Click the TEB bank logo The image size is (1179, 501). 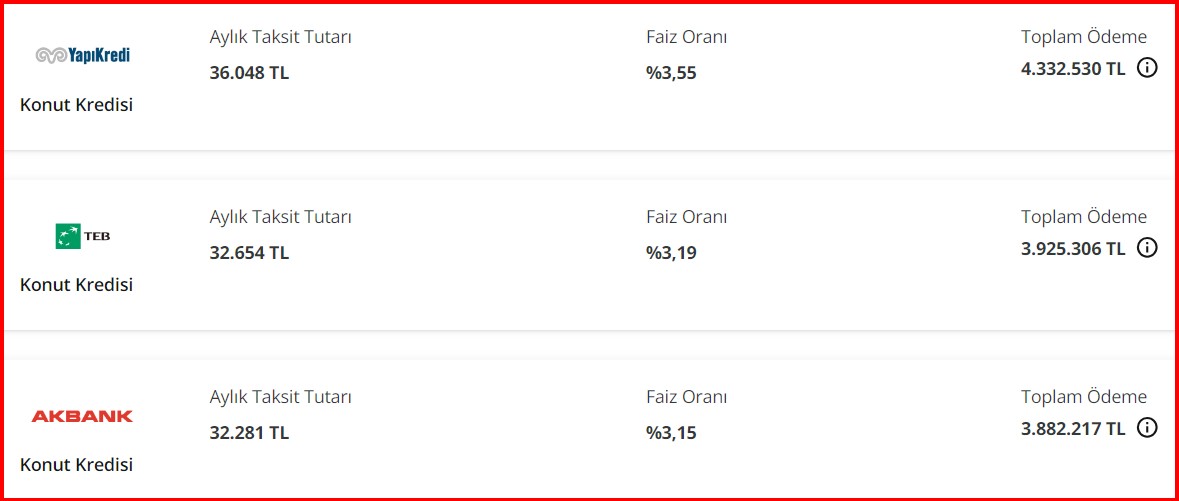coord(83,236)
